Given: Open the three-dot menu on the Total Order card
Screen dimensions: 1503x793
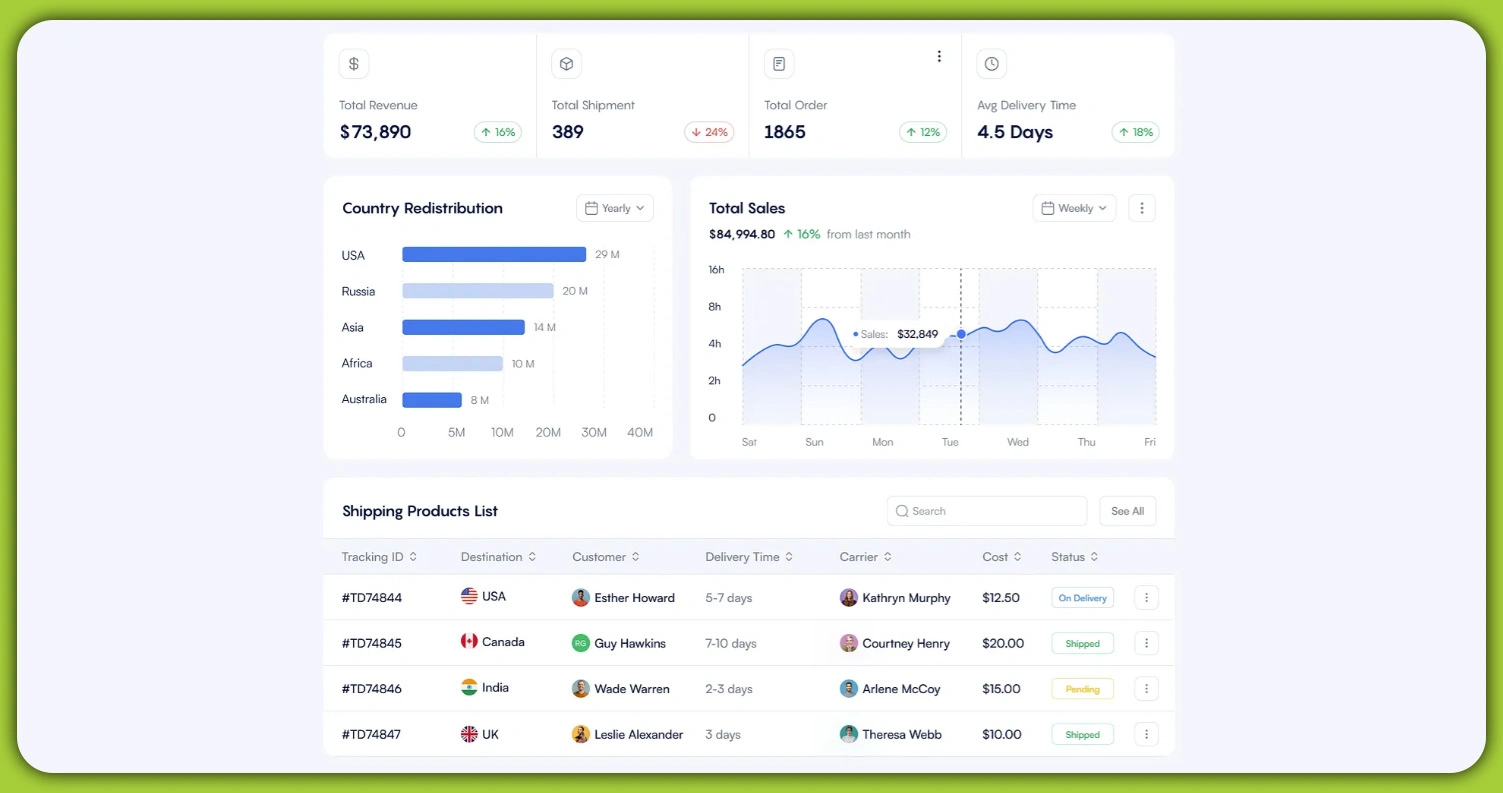Looking at the screenshot, I should tap(938, 56).
